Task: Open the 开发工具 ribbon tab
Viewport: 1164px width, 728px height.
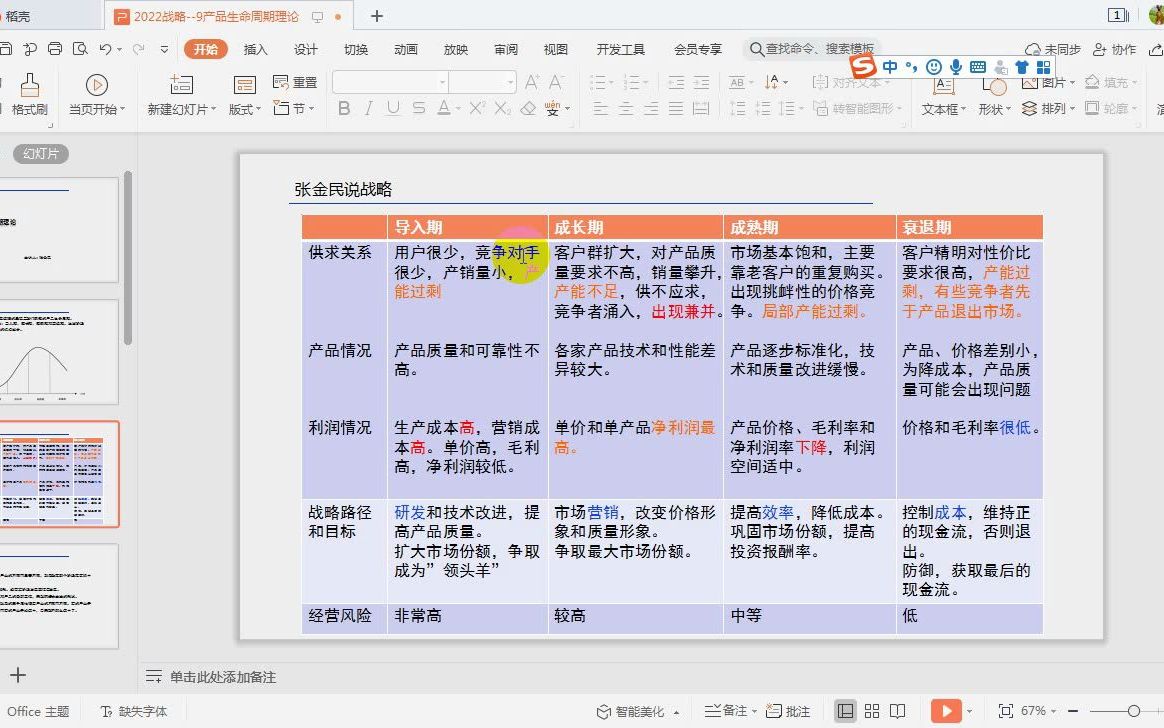Action: coord(620,47)
